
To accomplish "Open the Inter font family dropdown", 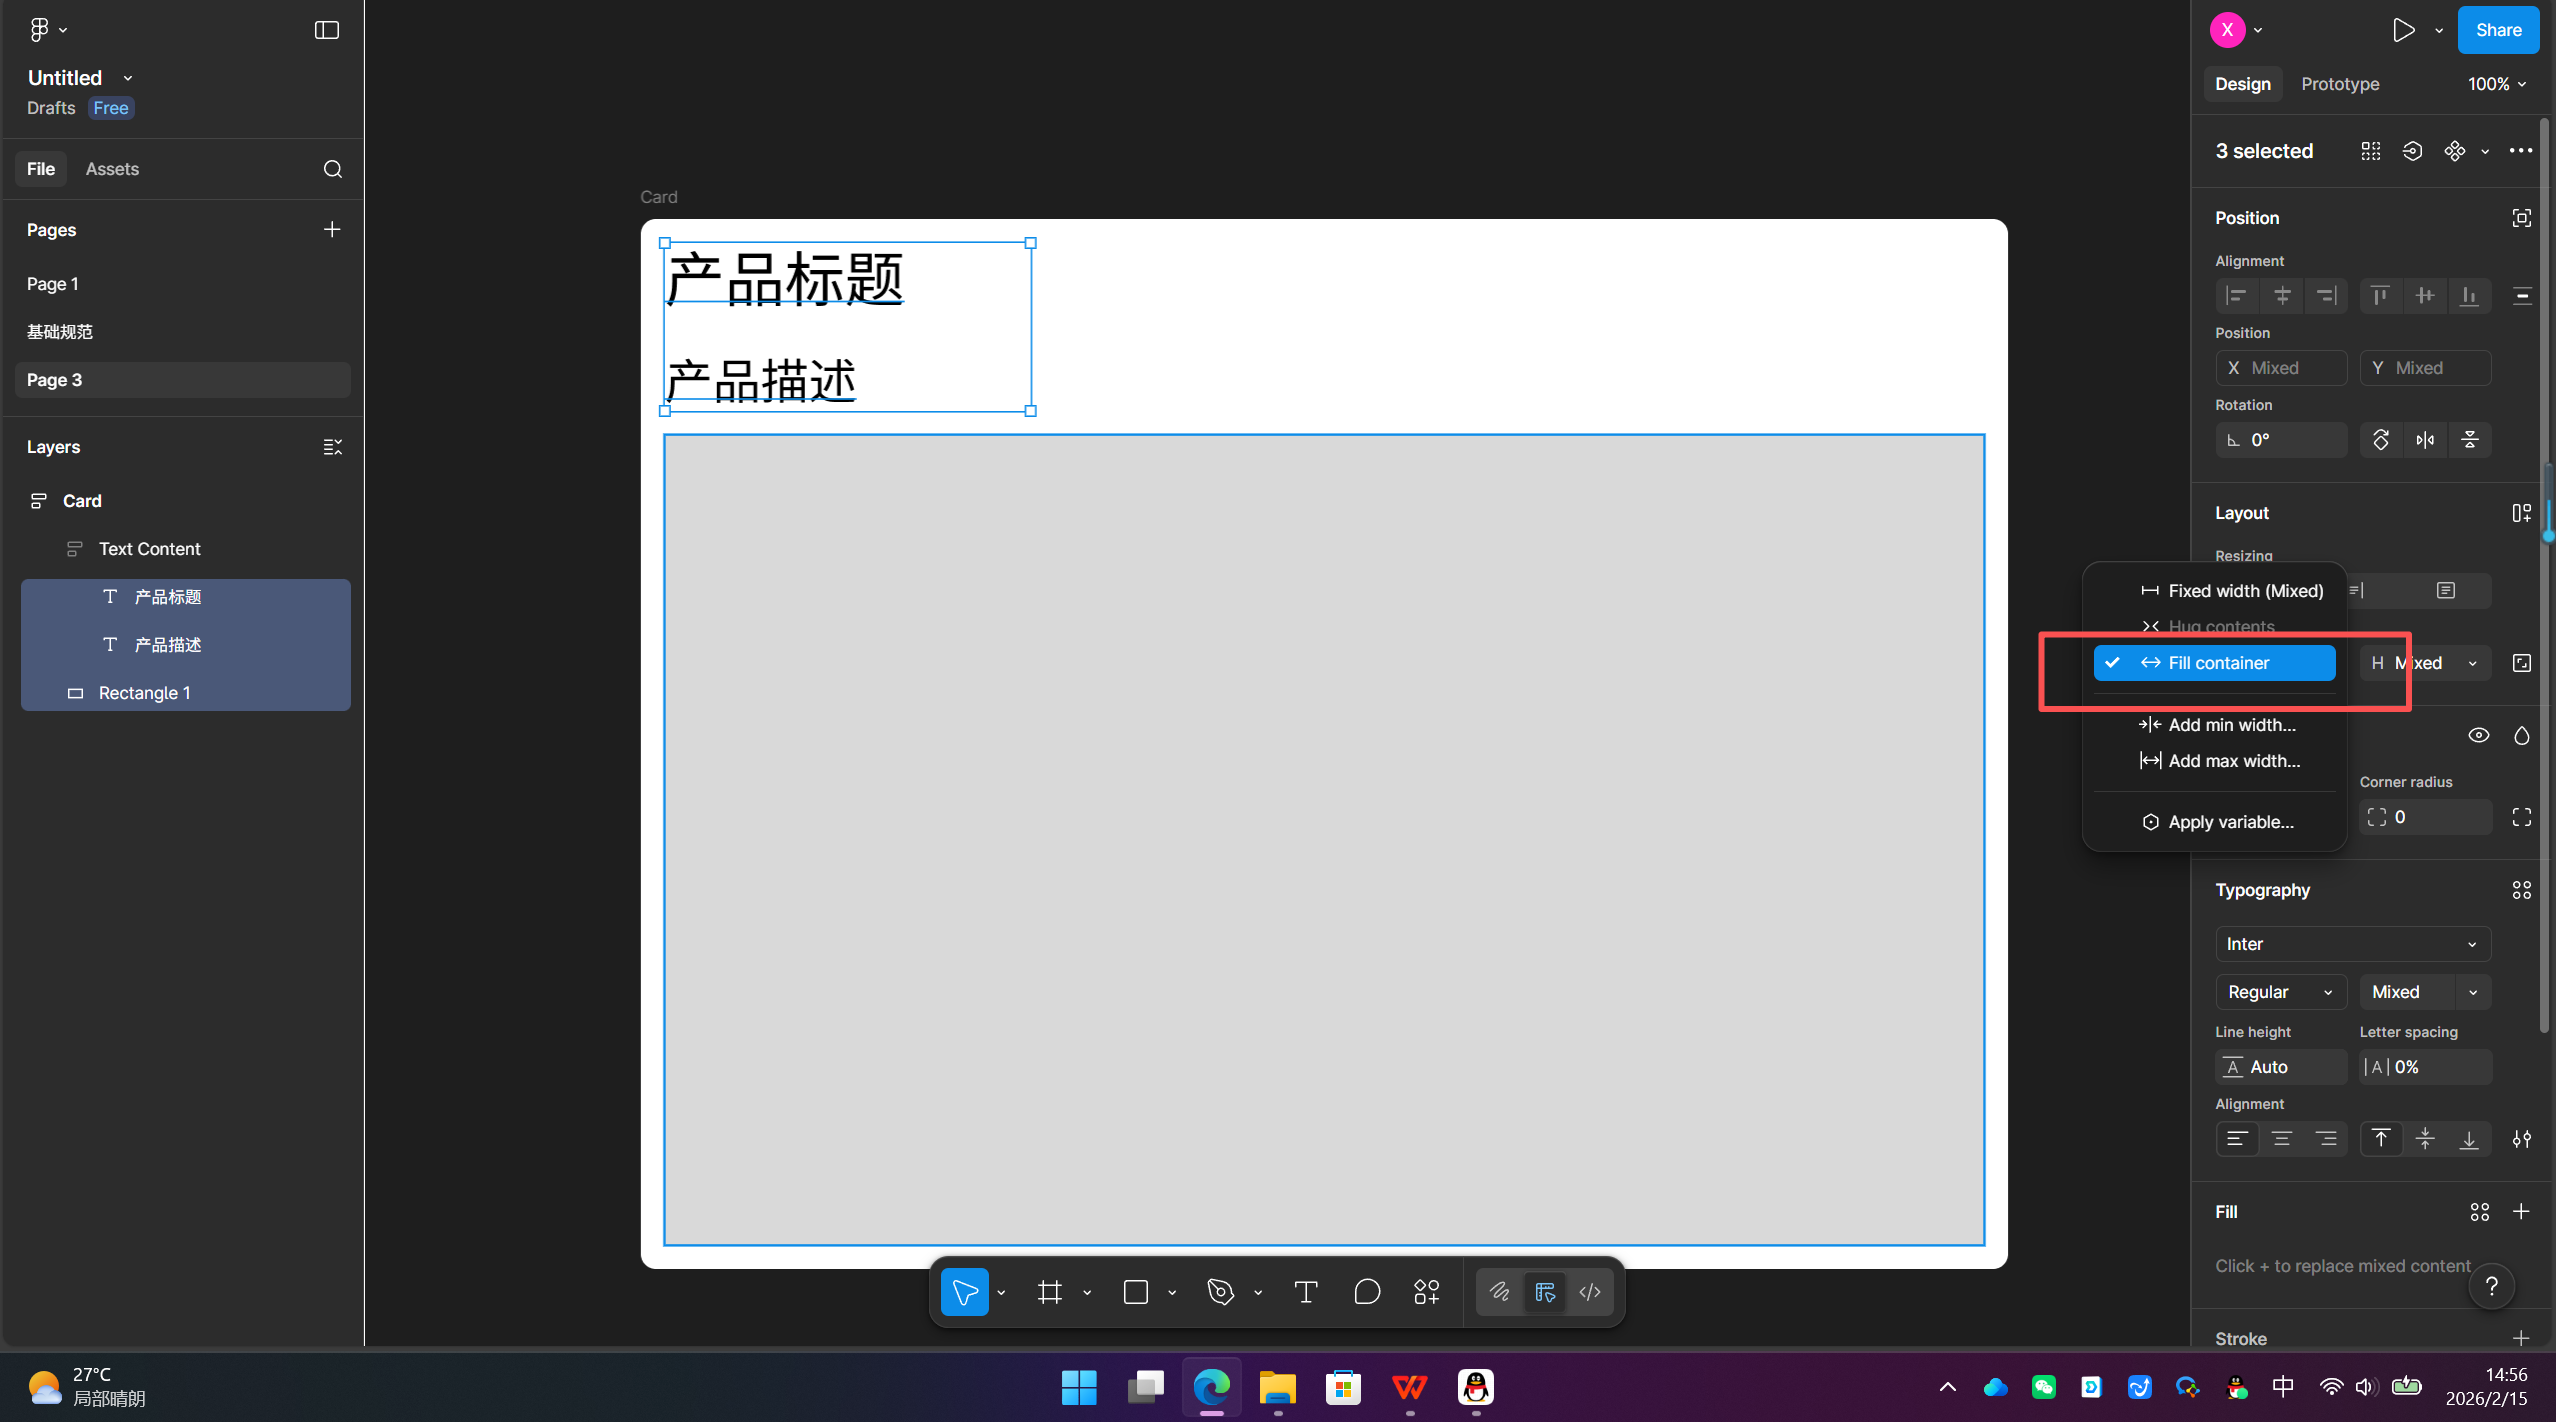I will pos(2351,944).
